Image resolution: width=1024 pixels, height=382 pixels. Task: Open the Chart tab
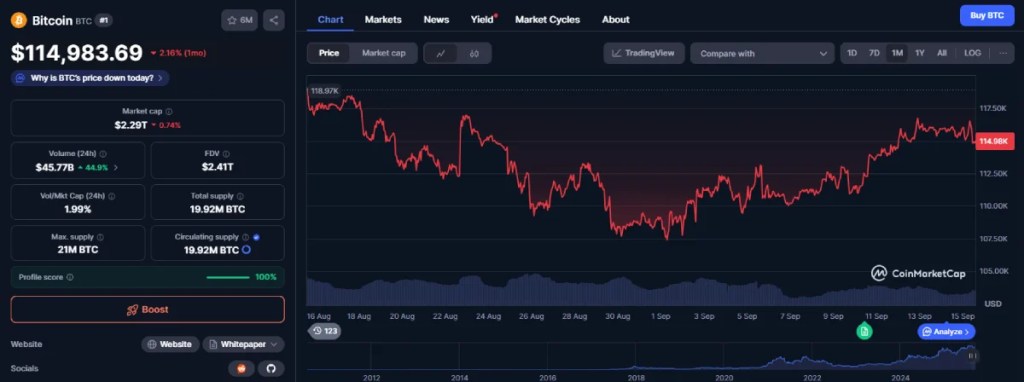[330, 20]
